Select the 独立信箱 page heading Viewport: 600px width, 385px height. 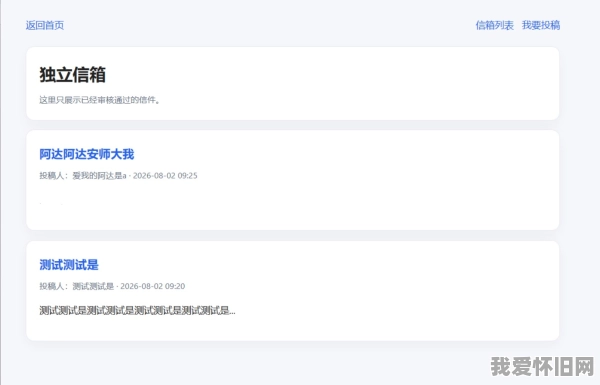point(72,75)
